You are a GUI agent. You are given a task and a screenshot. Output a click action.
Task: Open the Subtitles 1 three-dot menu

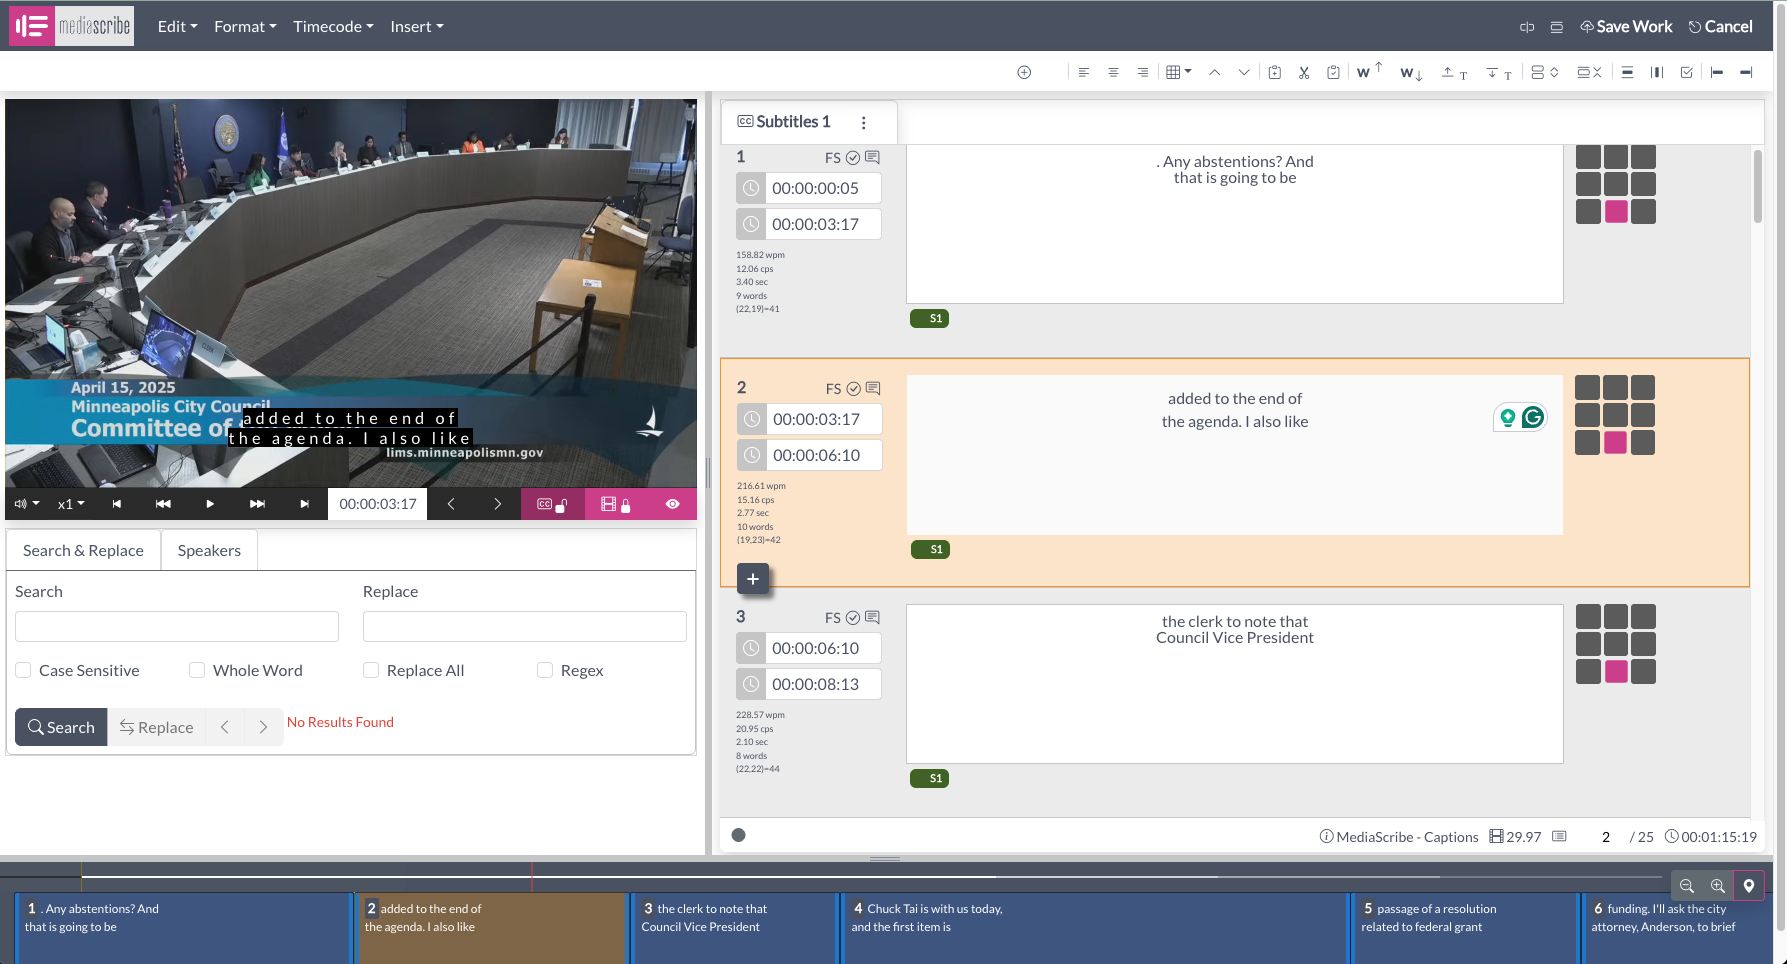pos(864,121)
